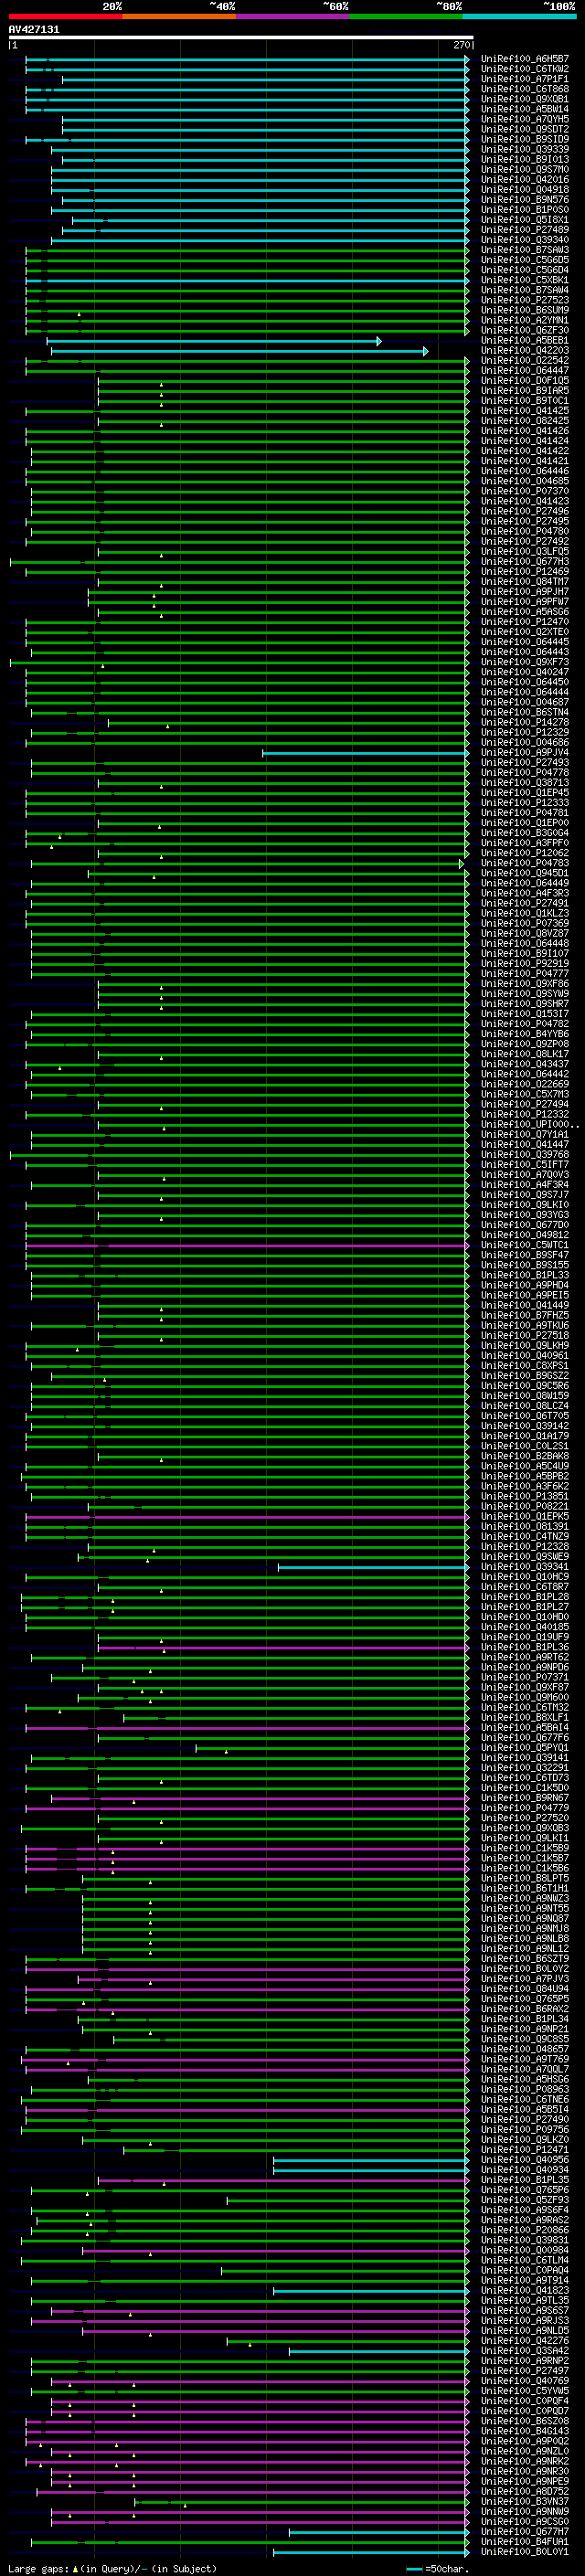Viewport: 585px width, 2576px height.
Task: Click the UniRef100_Q3SA42 label
Action: (x=525, y=2350)
